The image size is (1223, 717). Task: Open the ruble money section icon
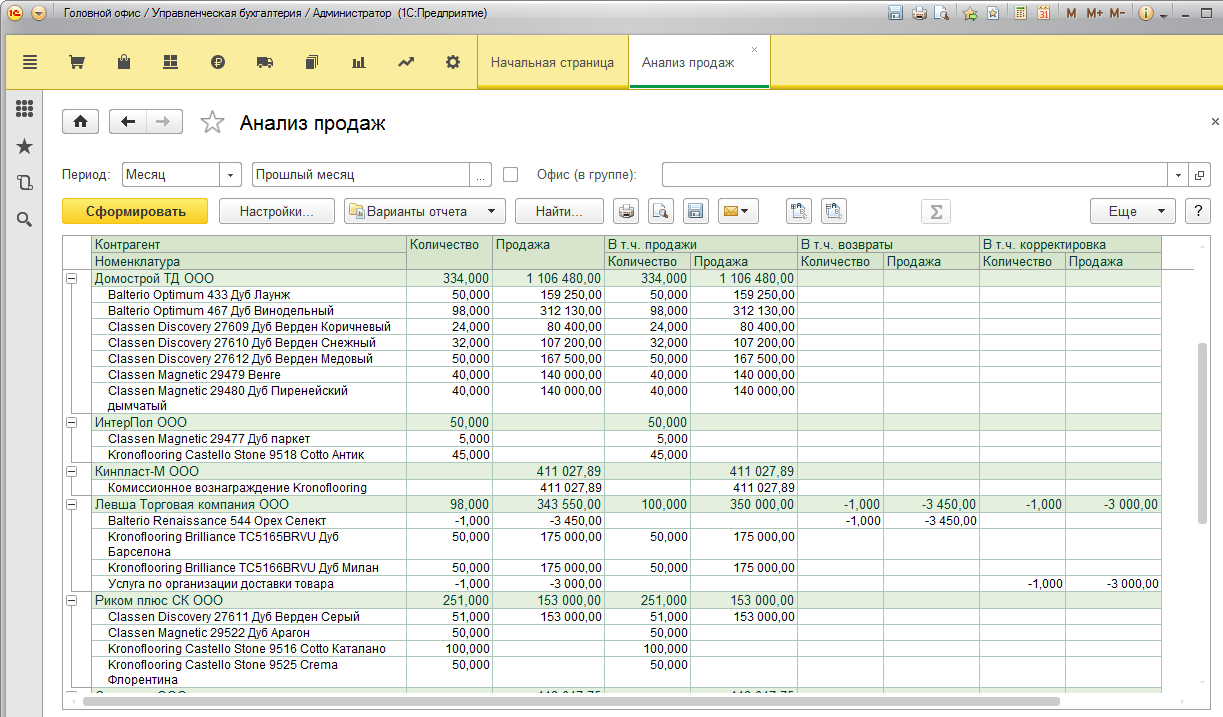(218, 62)
